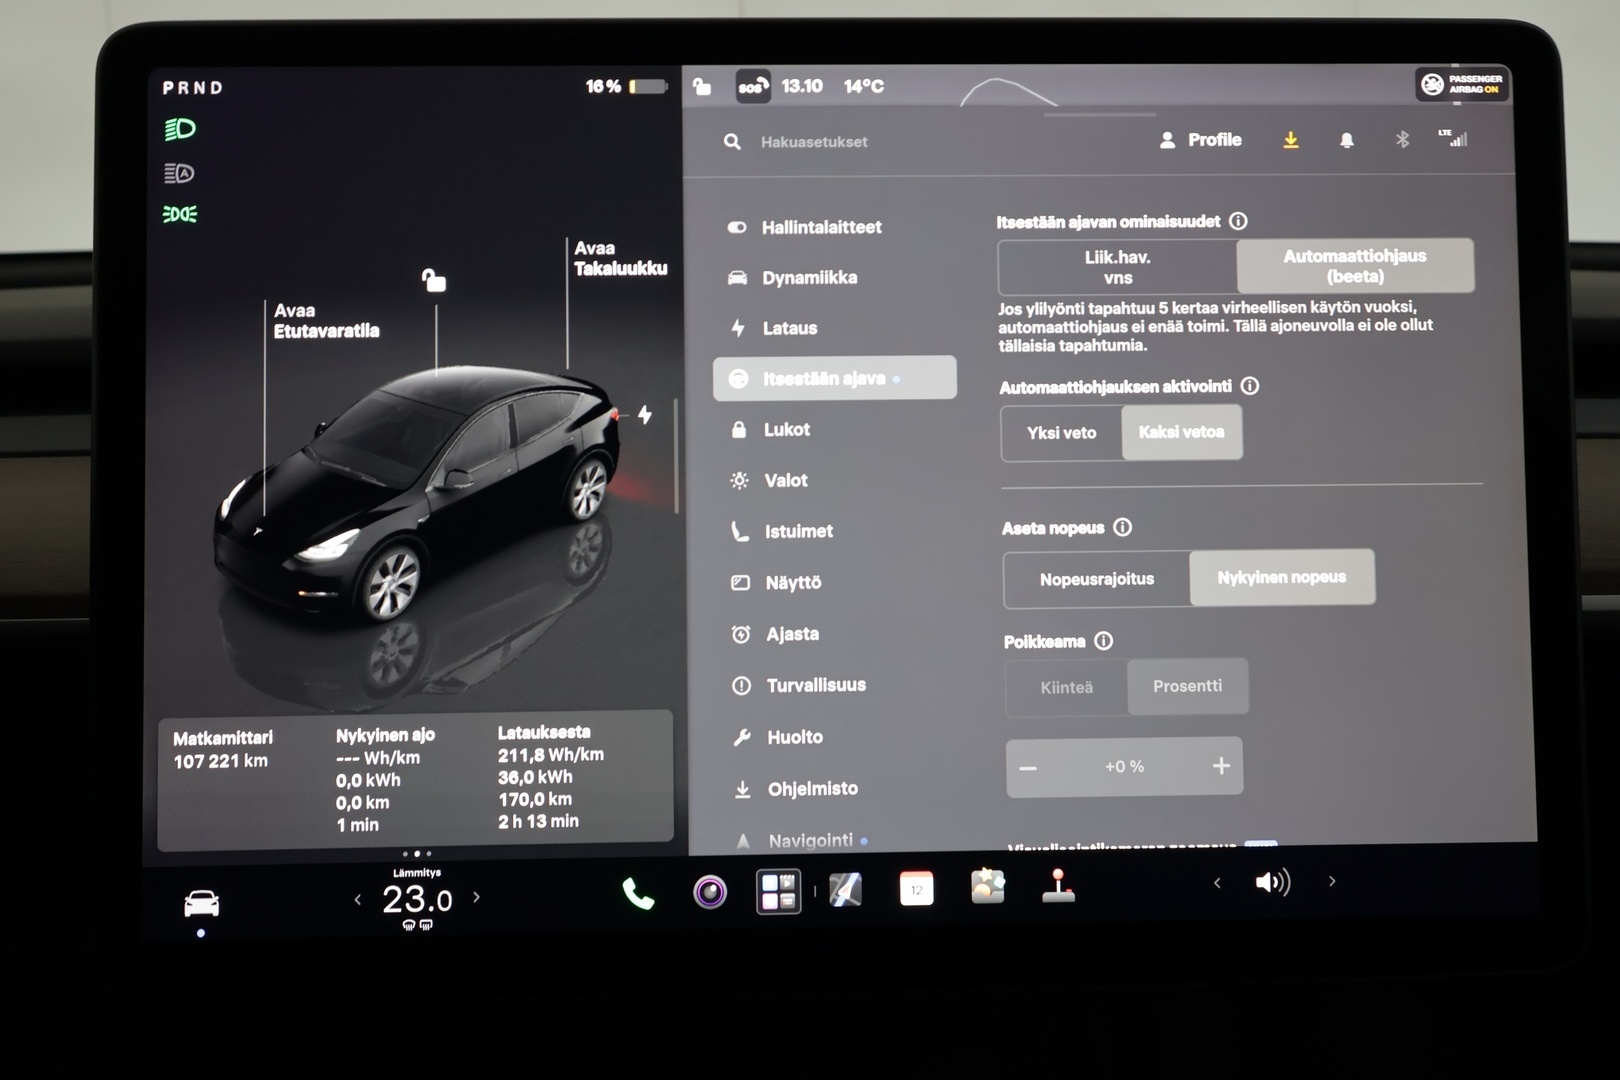Select Nykyinen nopeus speed setting
The height and width of the screenshot is (1080, 1620).
(x=1282, y=577)
